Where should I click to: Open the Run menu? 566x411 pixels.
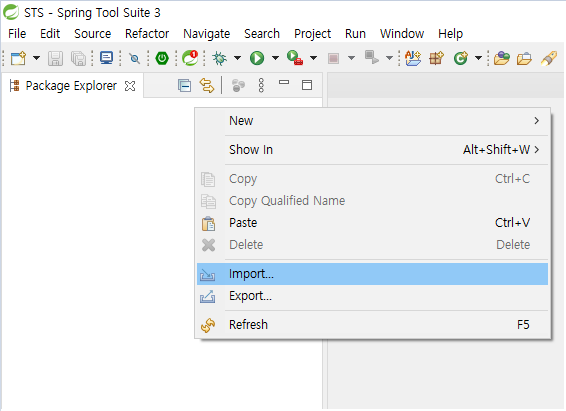pyautogui.click(x=355, y=34)
